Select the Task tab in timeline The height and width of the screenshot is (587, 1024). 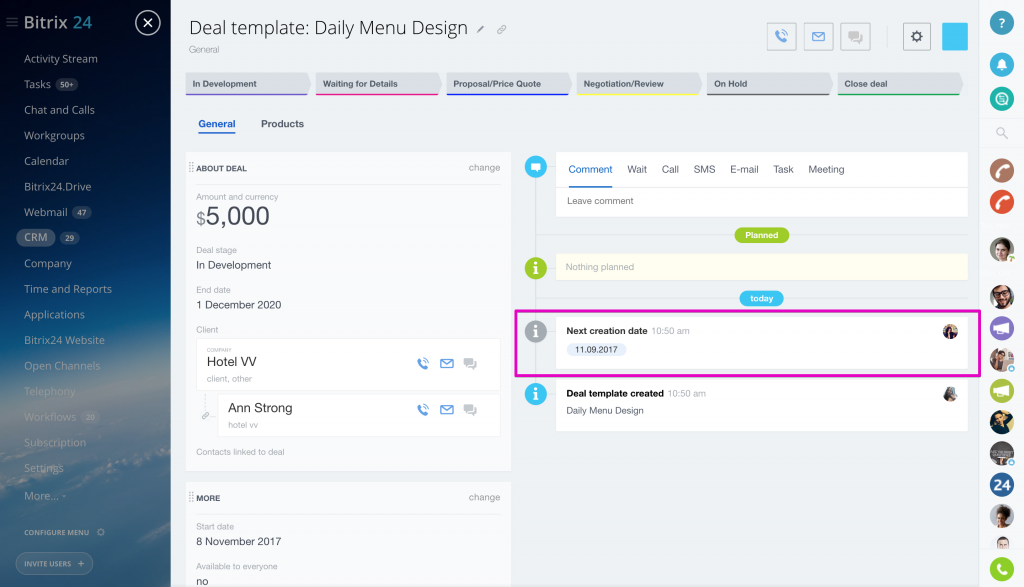tap(783, 170)
